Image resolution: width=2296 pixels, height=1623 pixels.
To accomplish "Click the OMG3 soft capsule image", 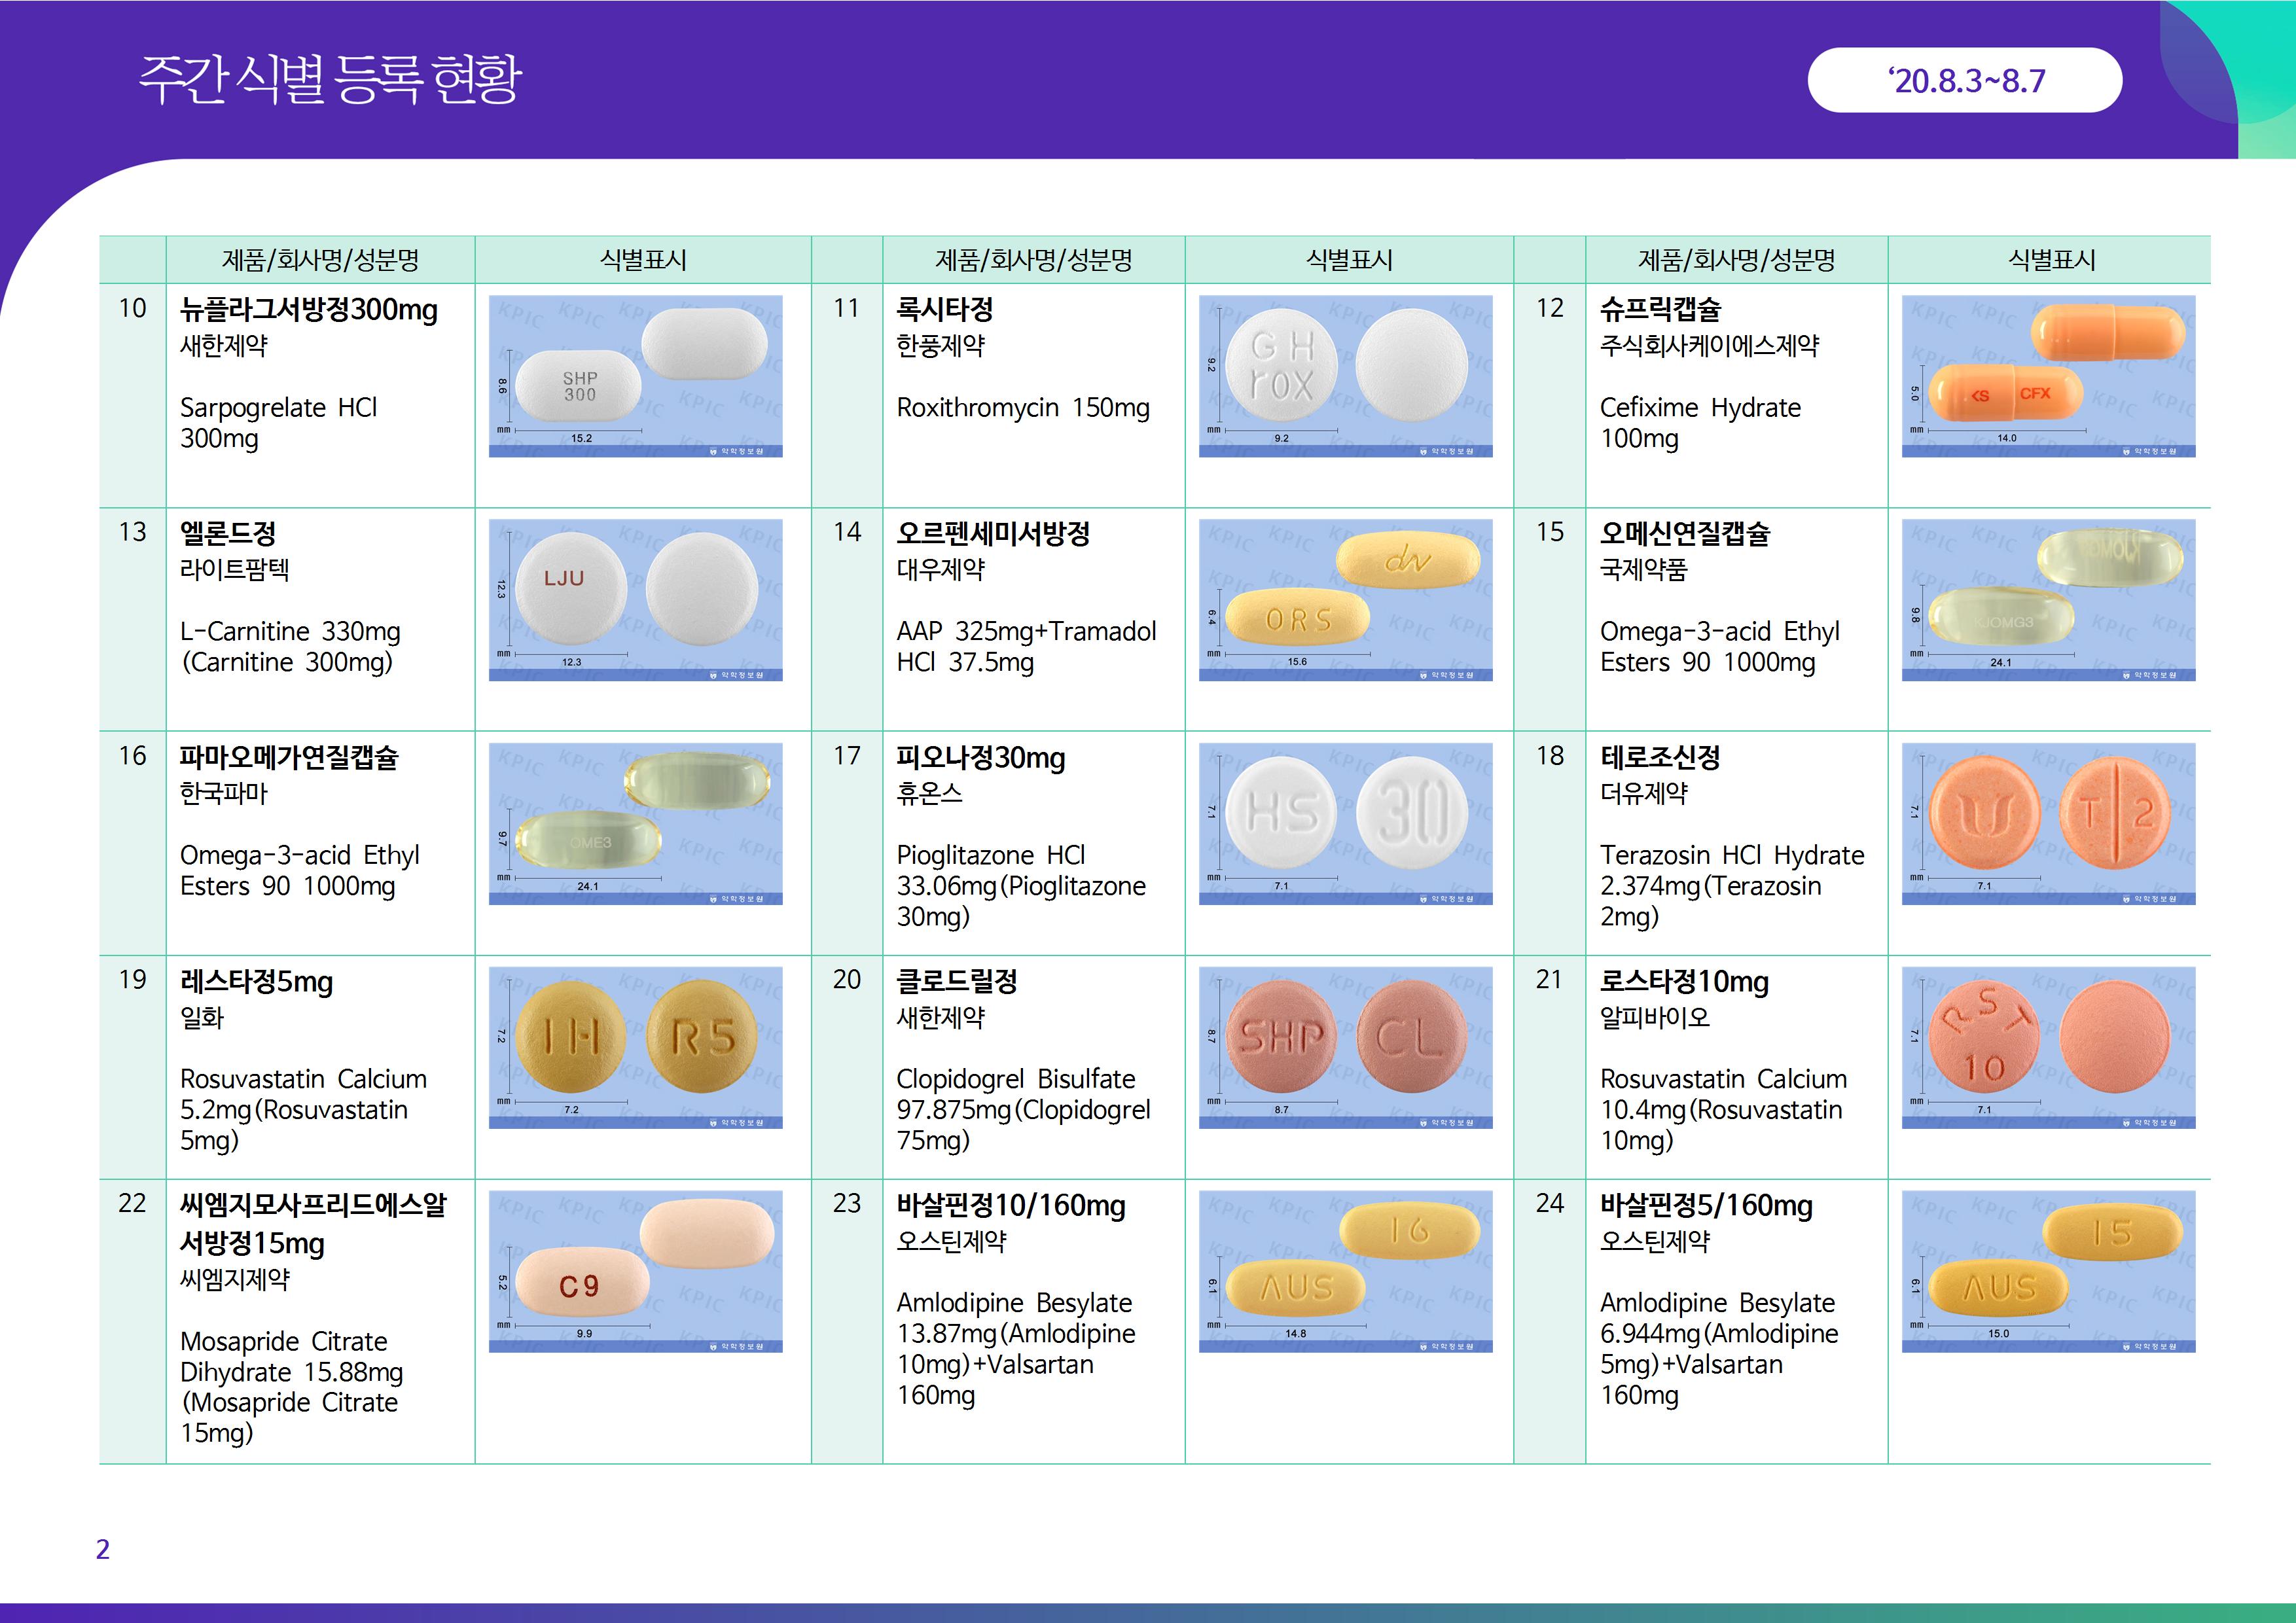I will tap(2048, 600).
